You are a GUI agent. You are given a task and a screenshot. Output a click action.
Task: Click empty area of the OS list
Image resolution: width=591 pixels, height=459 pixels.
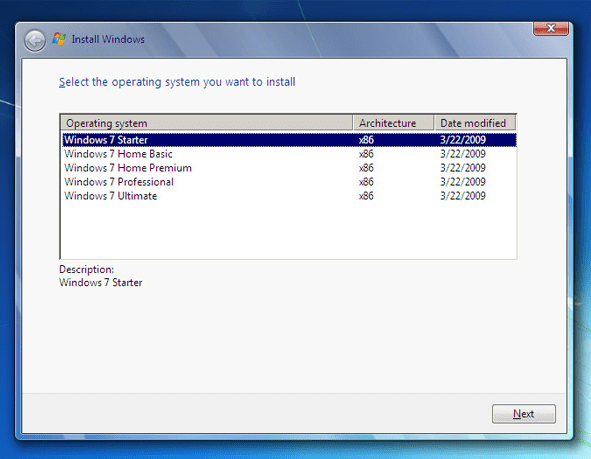[289, 231]
